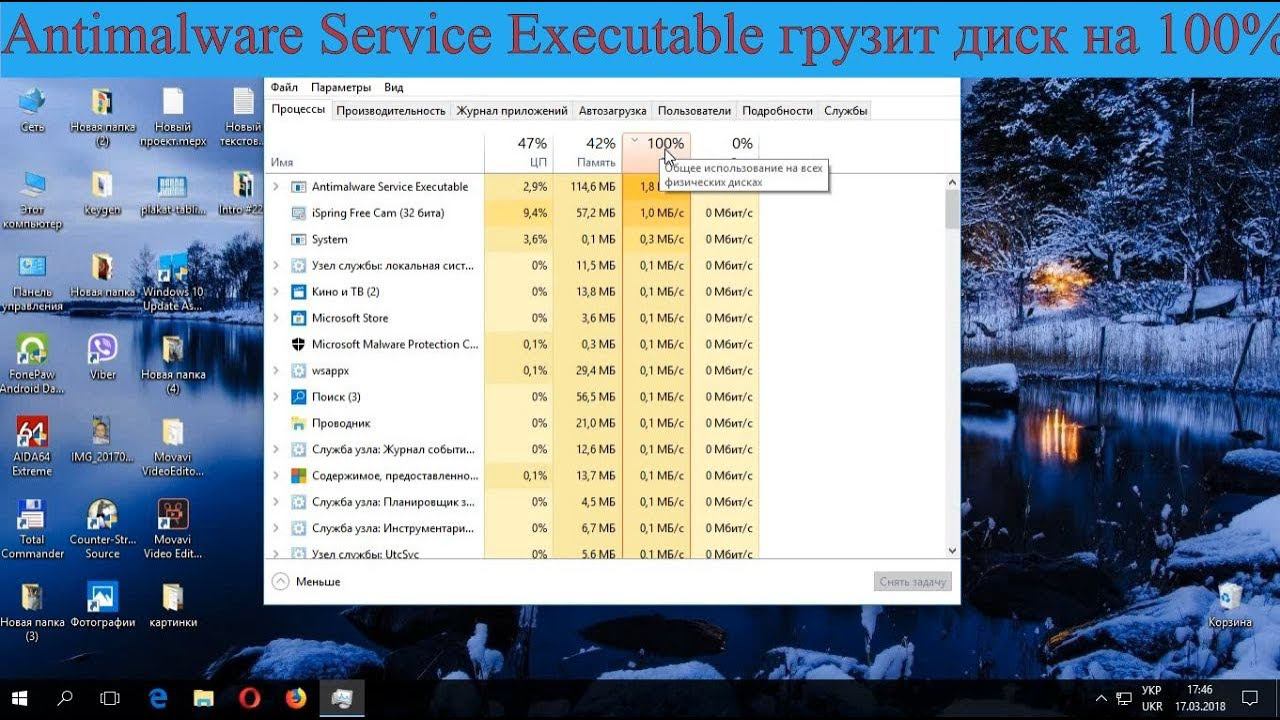Click the network icon in system tray
1280x720 pixels.
click(x=1123, y=697)
